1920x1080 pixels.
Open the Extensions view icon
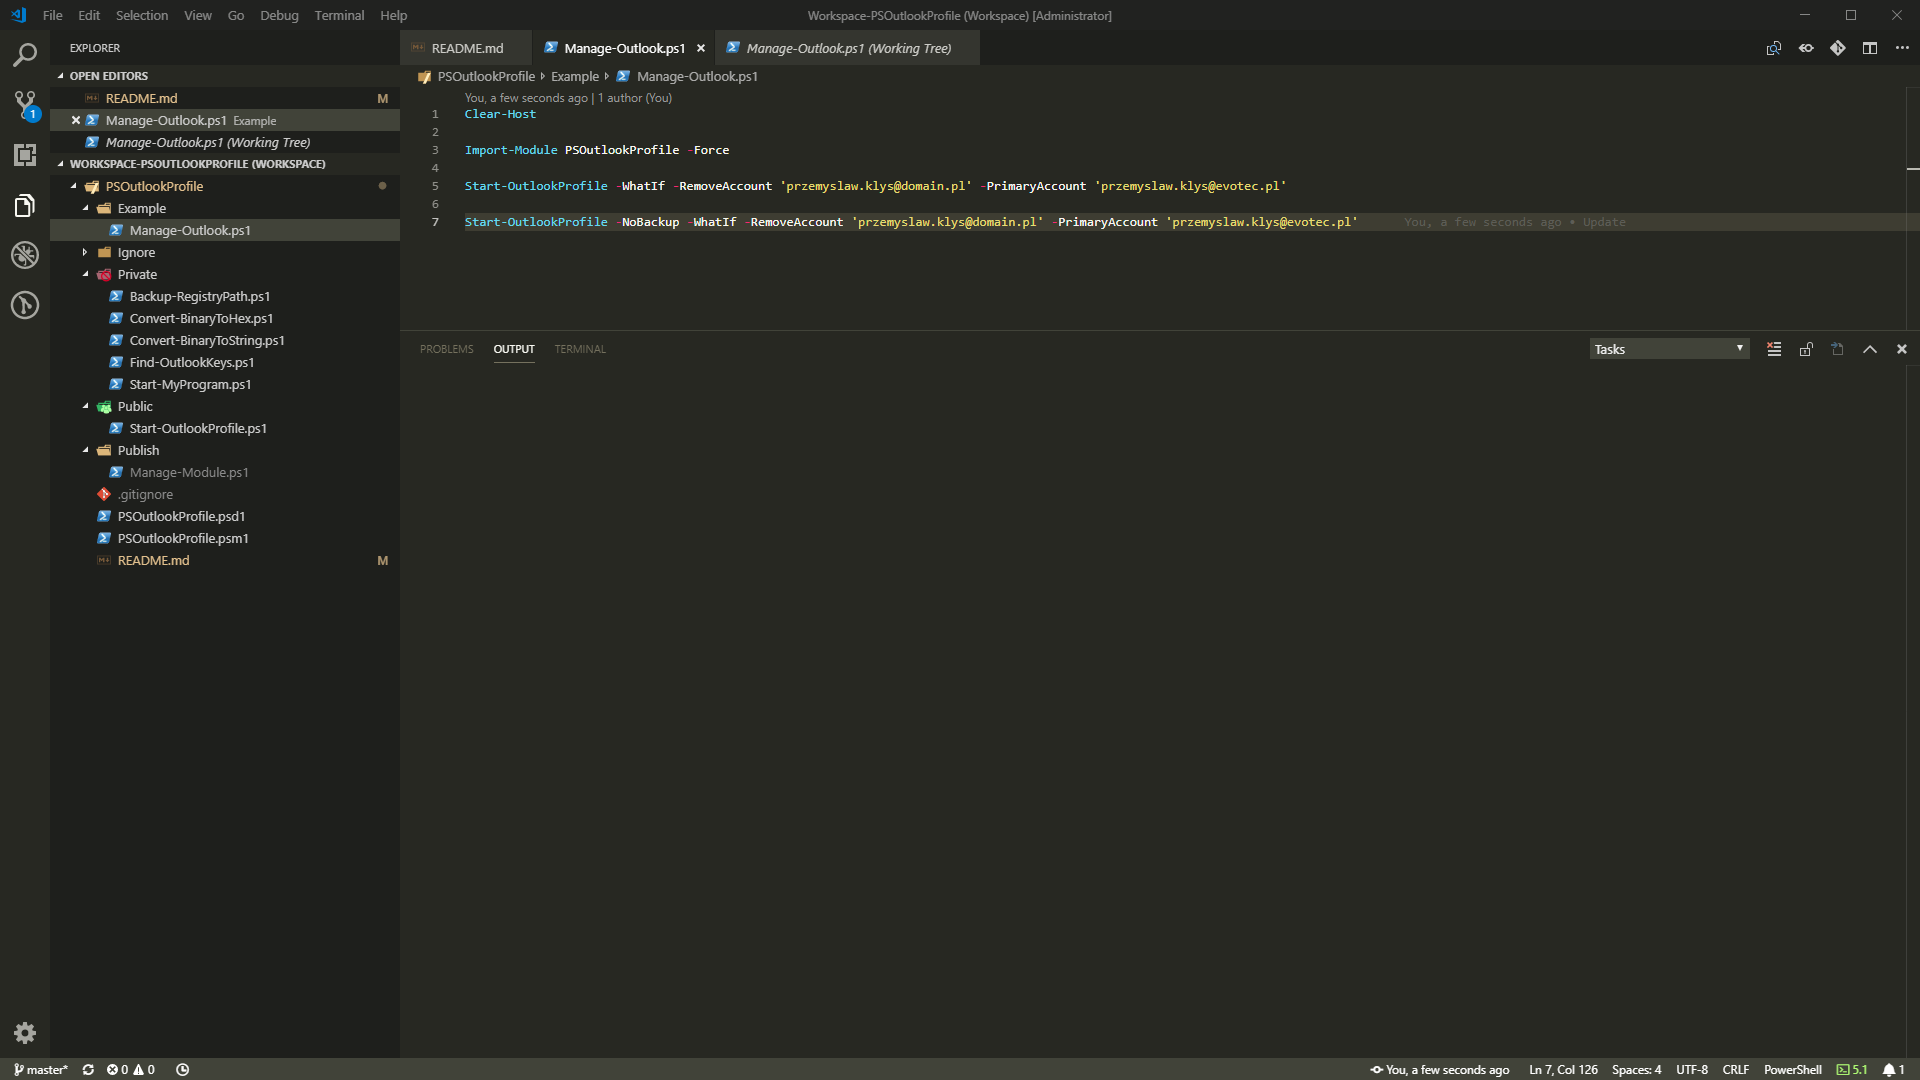pyautogui.click(x=25, y=155)
